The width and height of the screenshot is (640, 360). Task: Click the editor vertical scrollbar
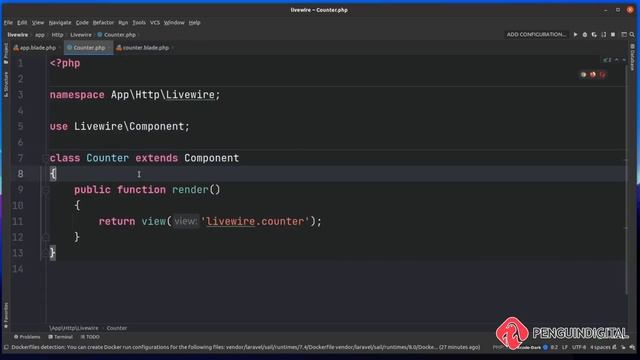(626, 180)
